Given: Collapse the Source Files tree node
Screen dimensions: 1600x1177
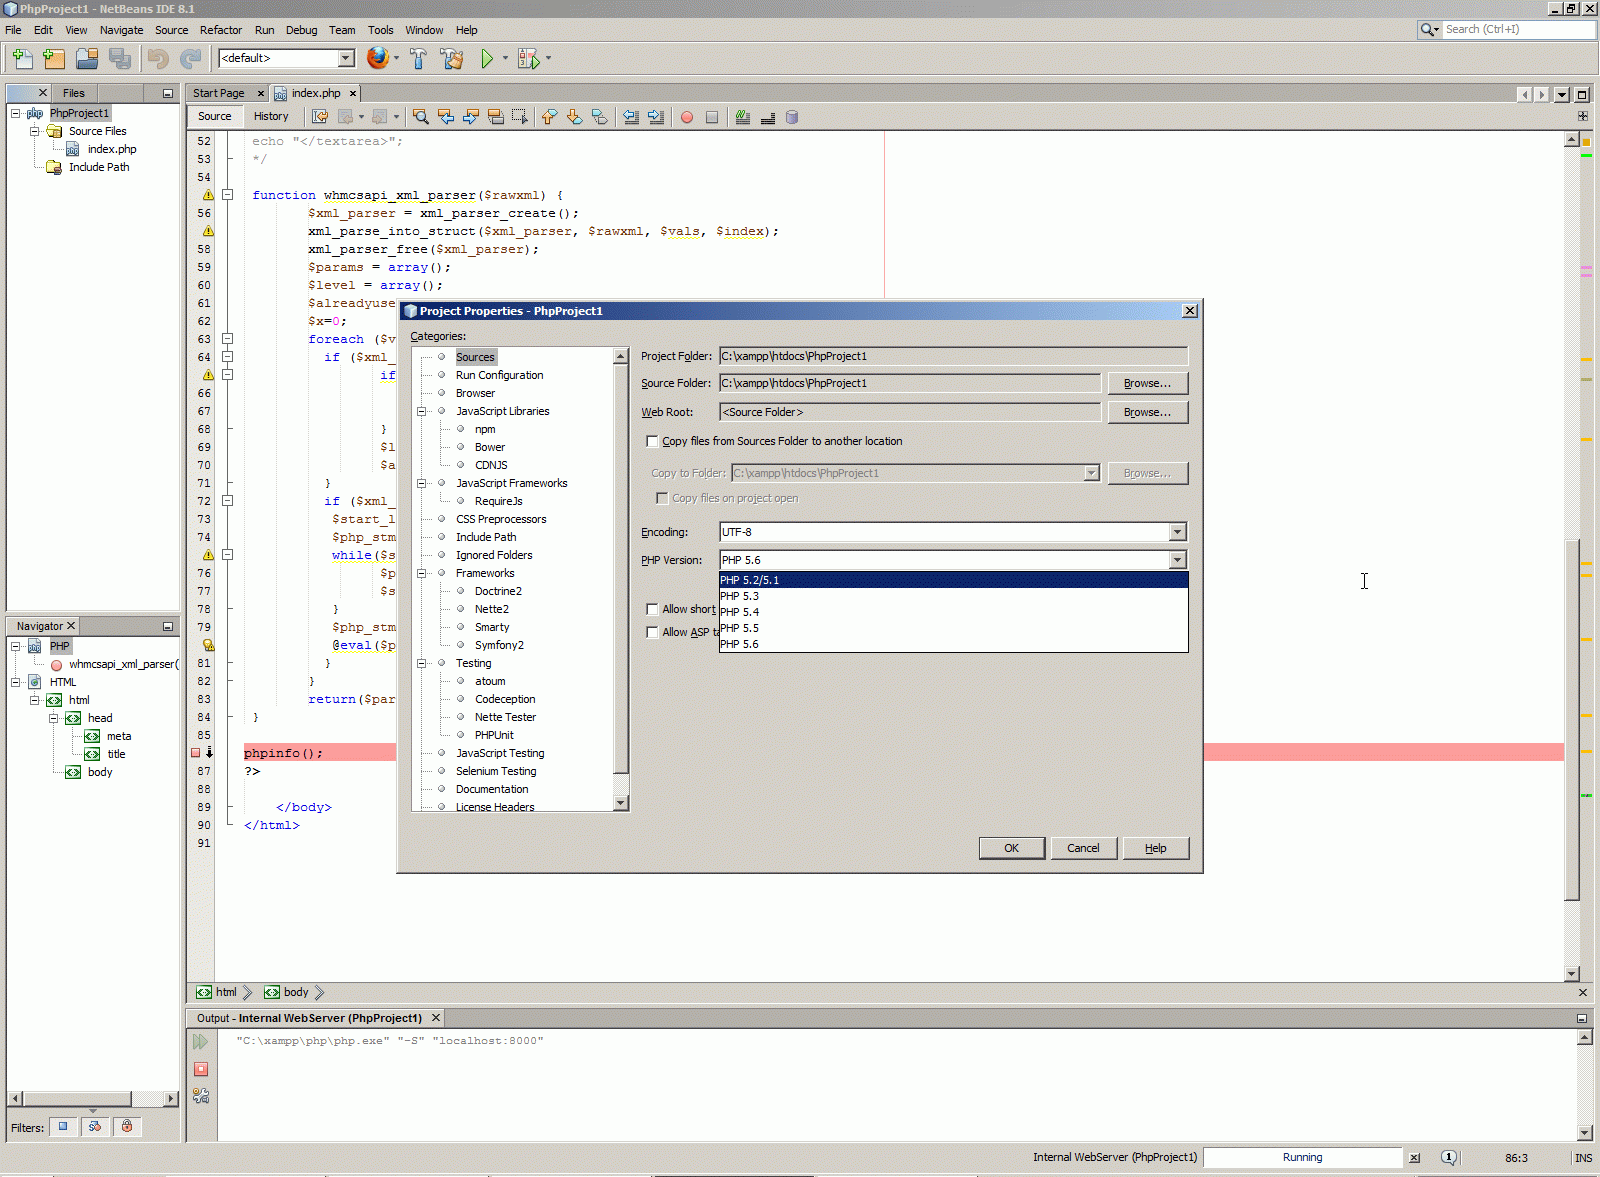Looking at the screenshot, I should (x=34, y=131).
